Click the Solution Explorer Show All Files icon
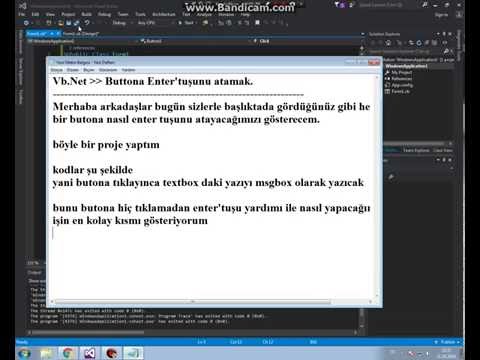 (x=434, y=43)
